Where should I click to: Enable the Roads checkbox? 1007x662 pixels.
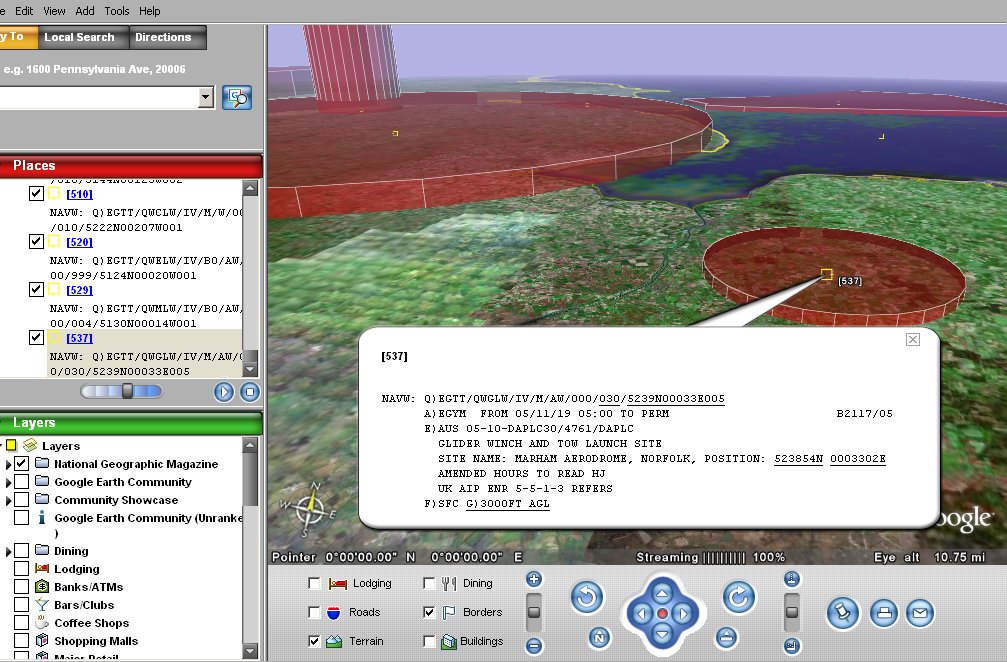(x=315, y=612)
